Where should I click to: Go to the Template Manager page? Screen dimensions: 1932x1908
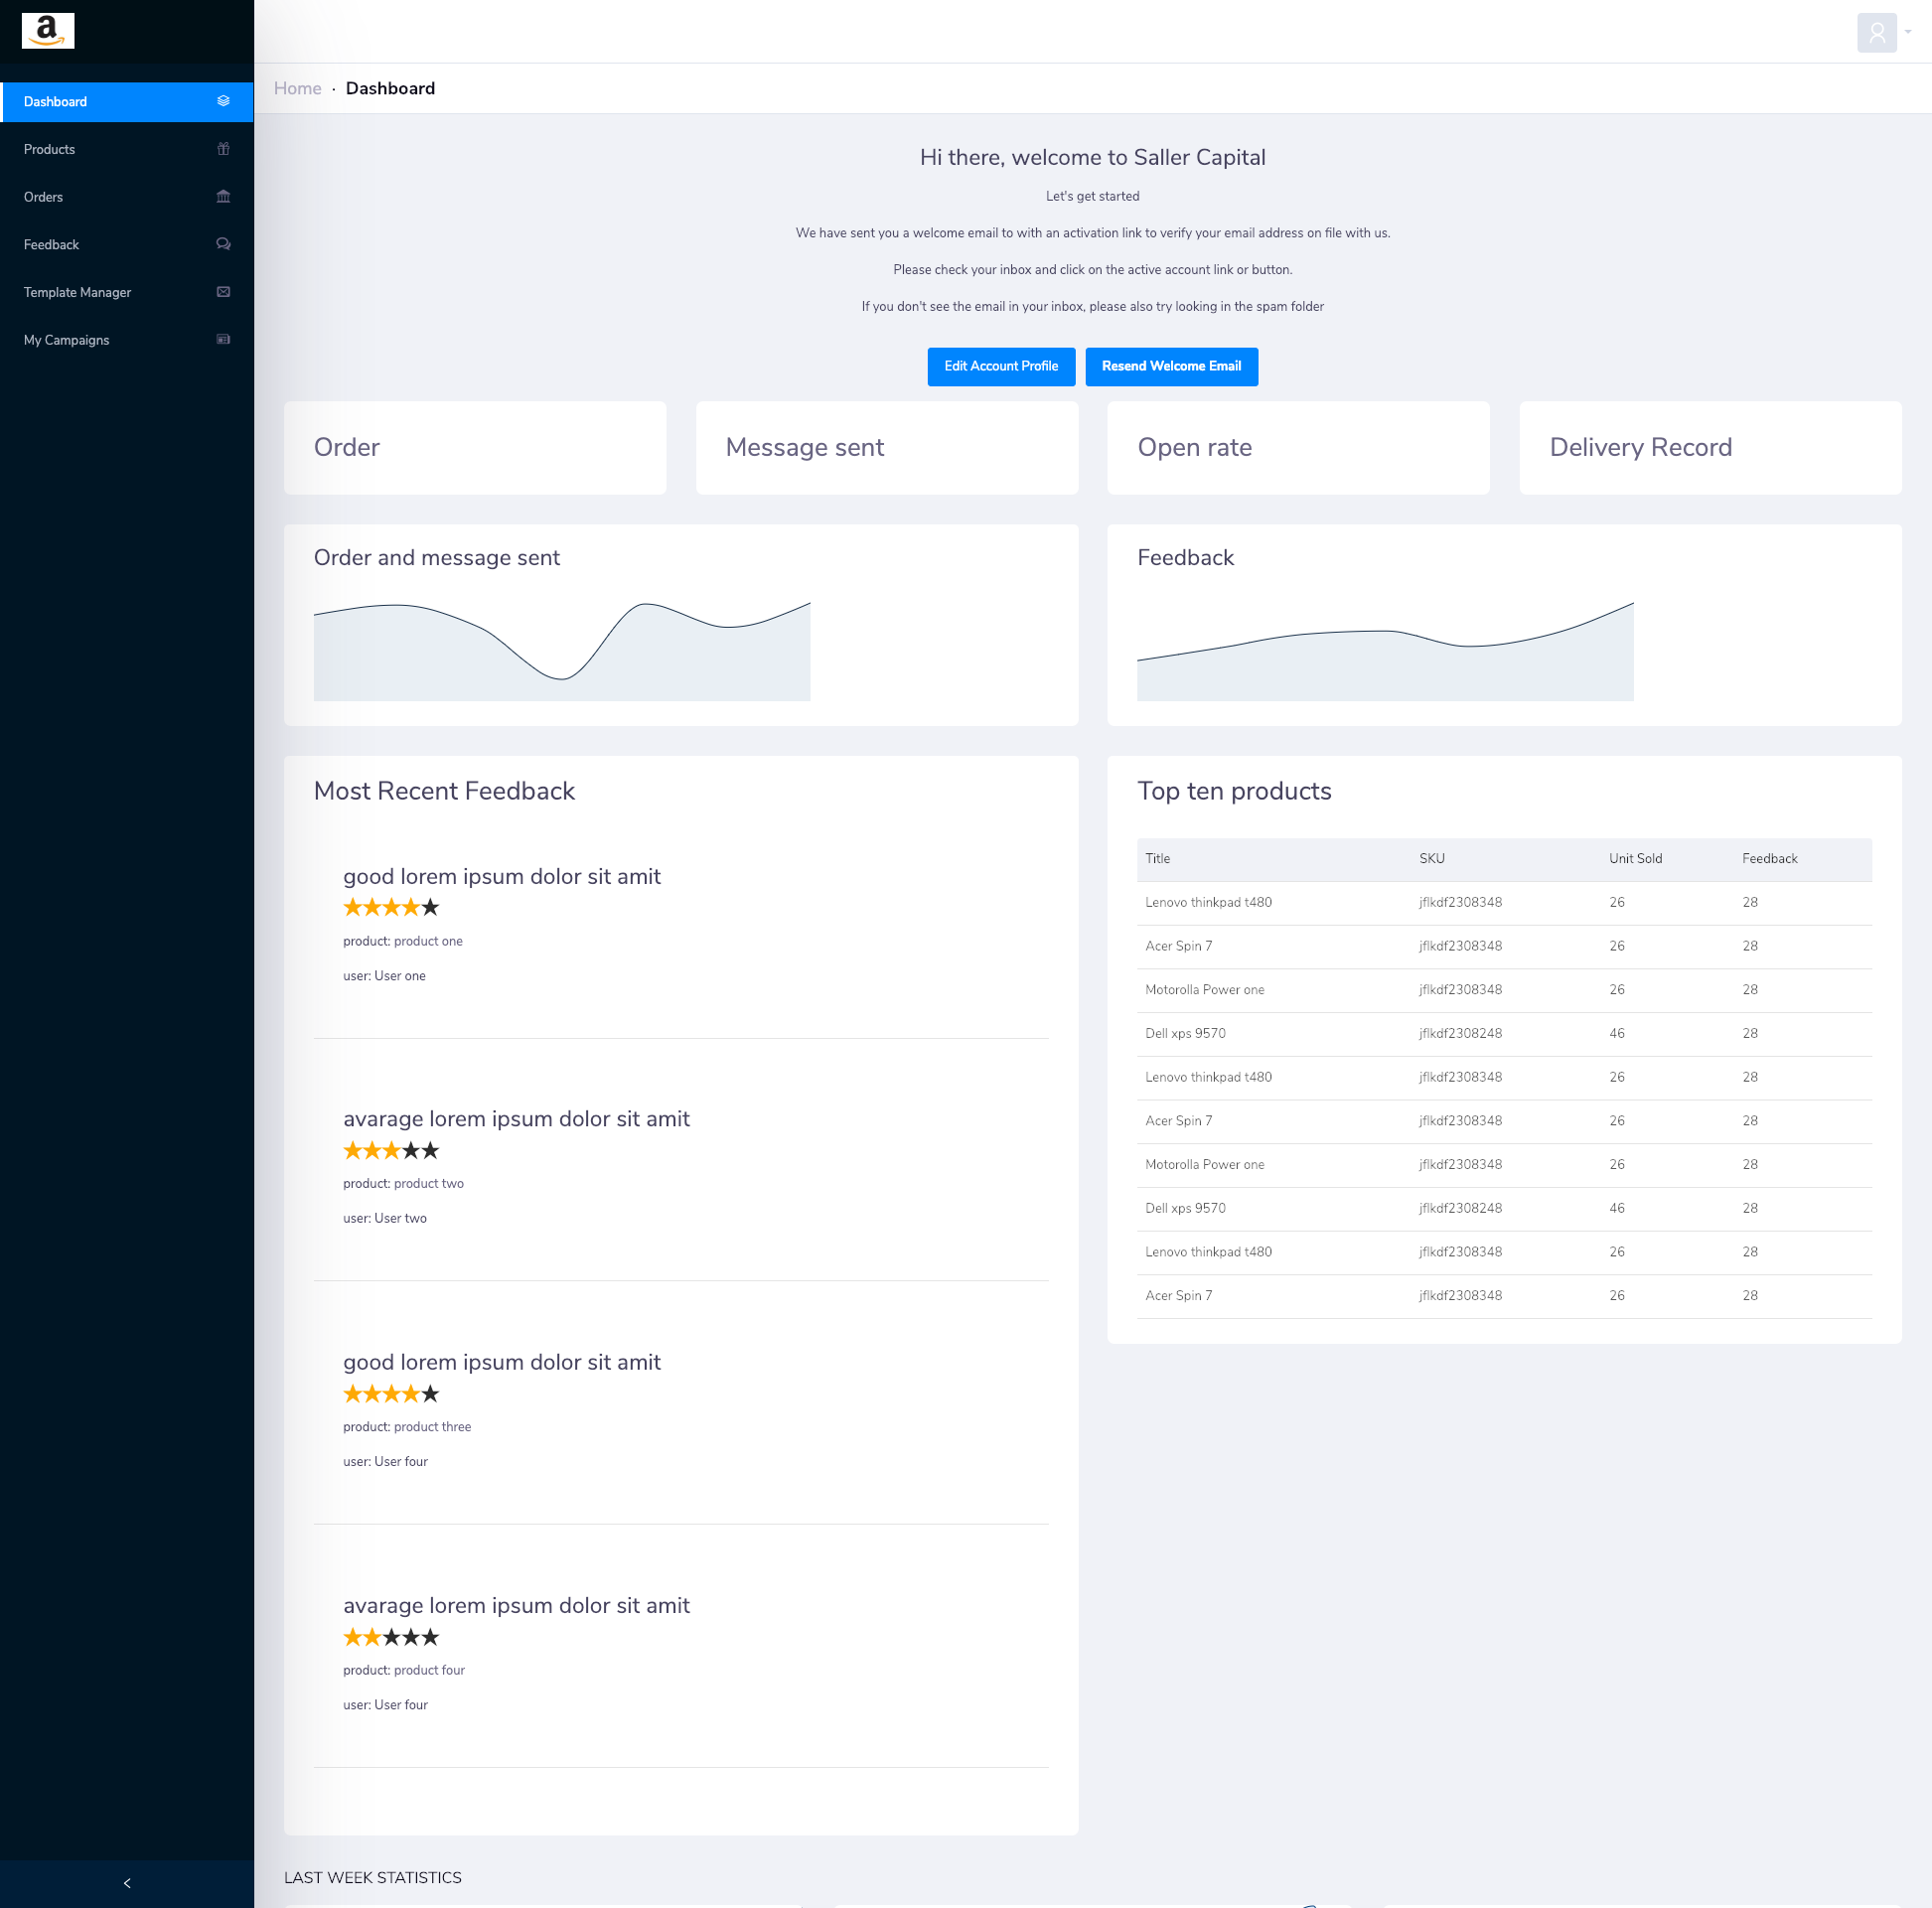[x=78, y=292]
